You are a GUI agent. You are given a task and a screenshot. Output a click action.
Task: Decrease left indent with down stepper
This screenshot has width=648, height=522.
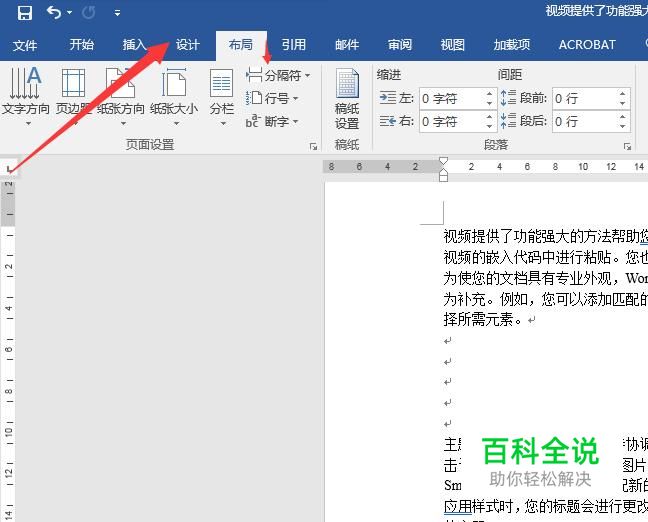489,103
